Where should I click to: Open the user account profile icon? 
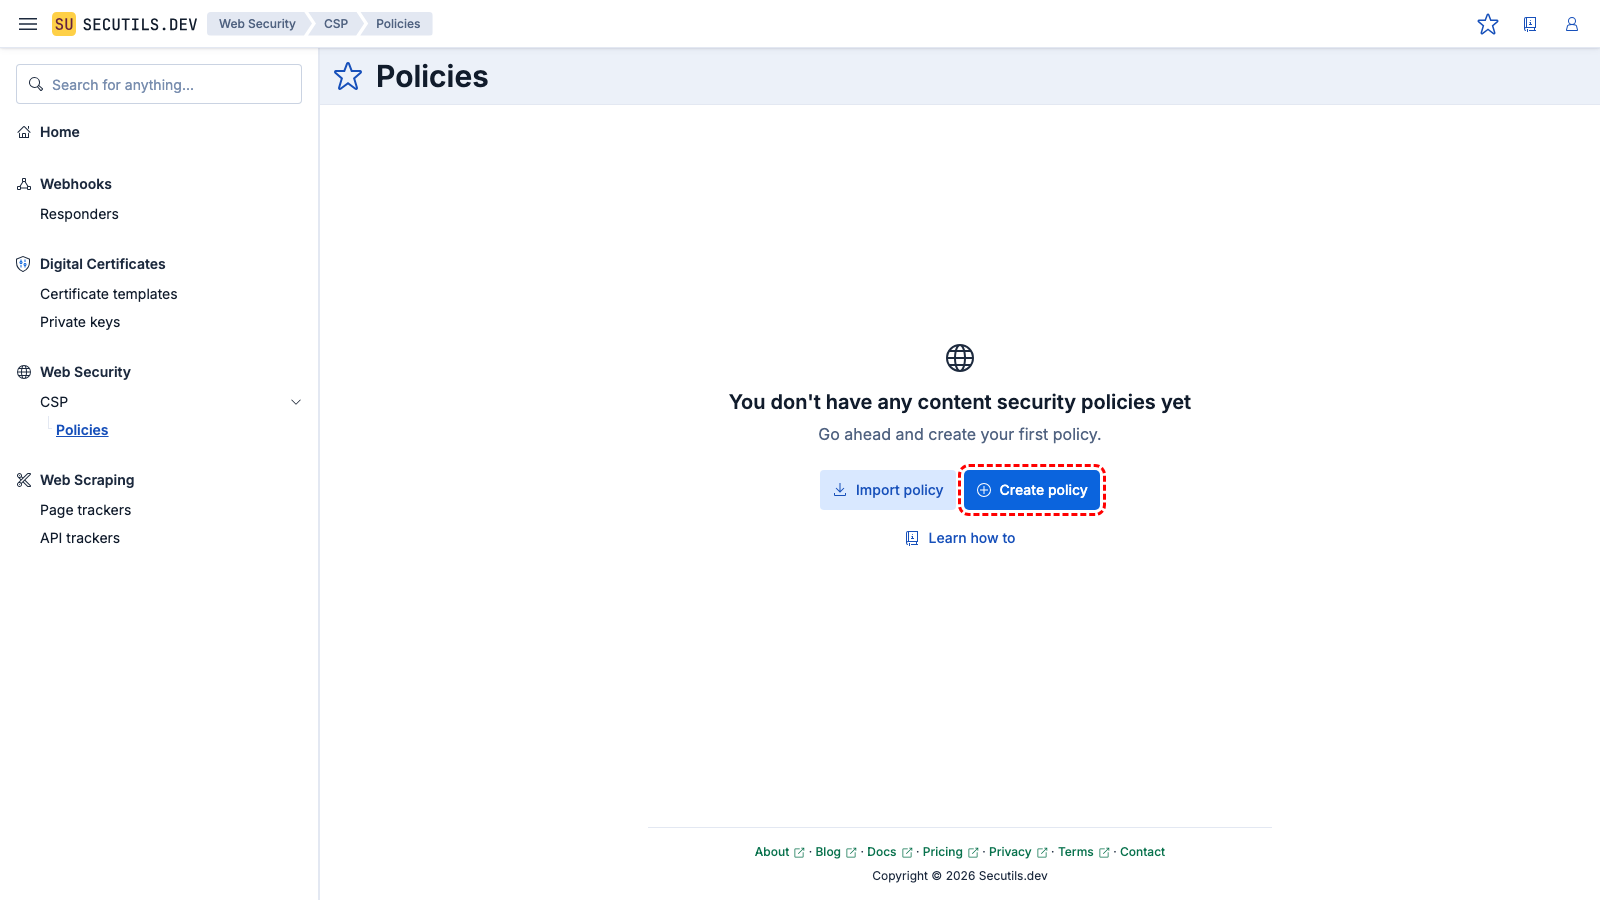[1572, 24]
